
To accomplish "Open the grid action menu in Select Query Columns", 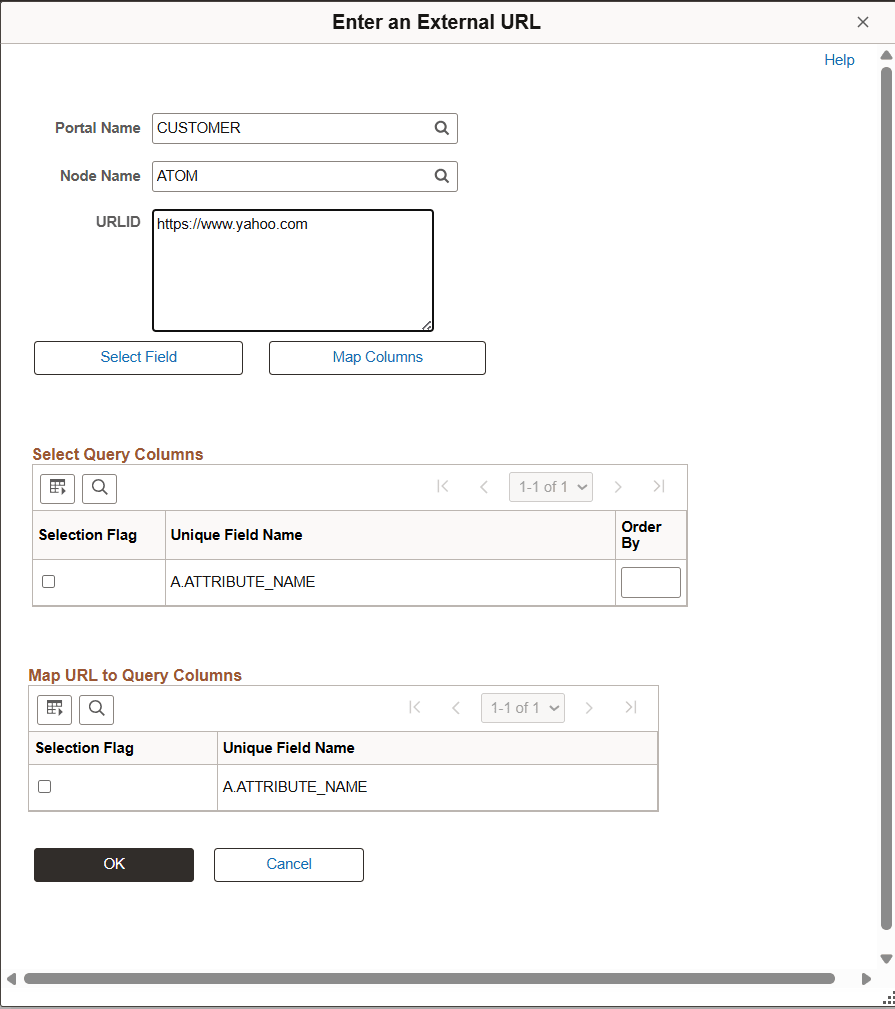I will 57,488.
